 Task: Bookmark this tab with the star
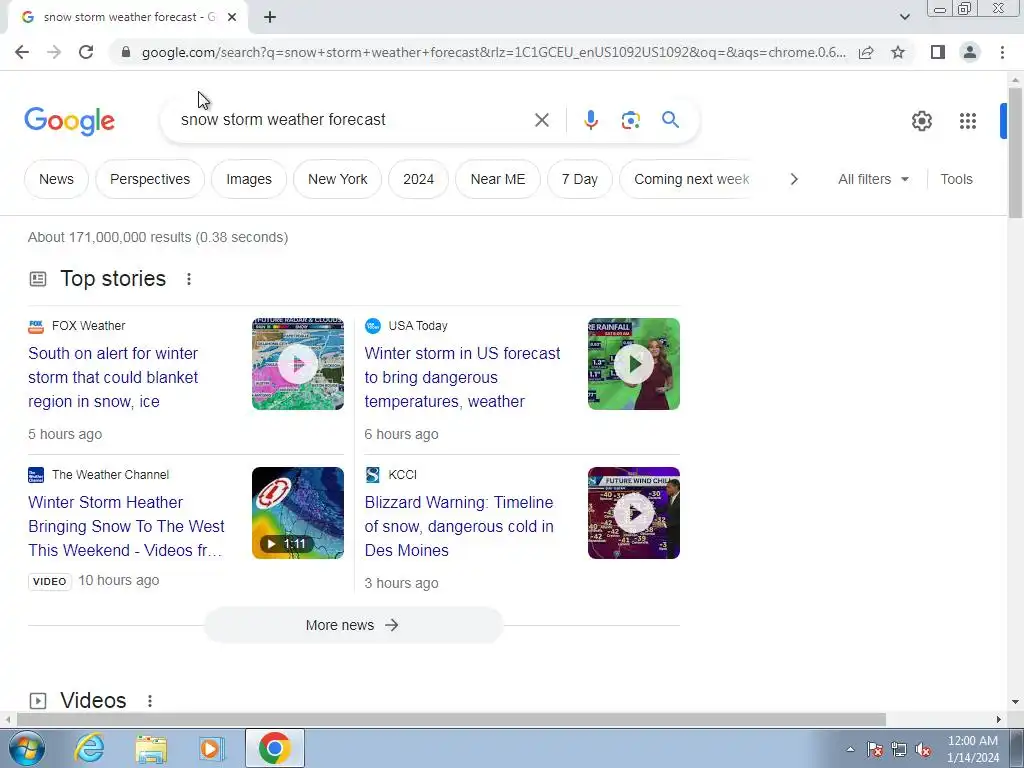898,52
